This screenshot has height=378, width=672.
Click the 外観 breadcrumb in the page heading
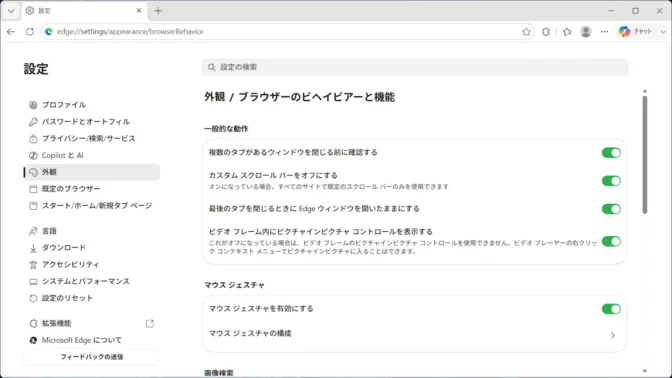[214, 97]
